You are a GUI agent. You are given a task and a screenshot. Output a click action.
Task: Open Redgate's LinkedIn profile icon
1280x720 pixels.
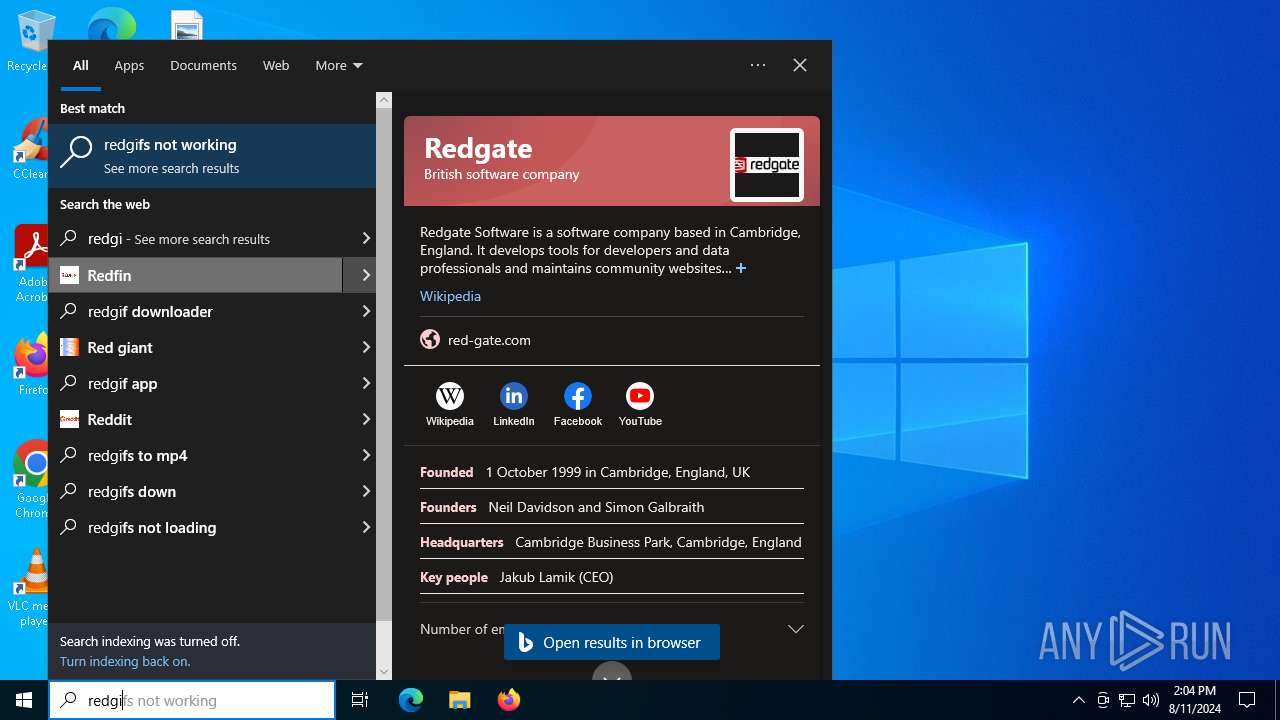click(x=513, y=397)
